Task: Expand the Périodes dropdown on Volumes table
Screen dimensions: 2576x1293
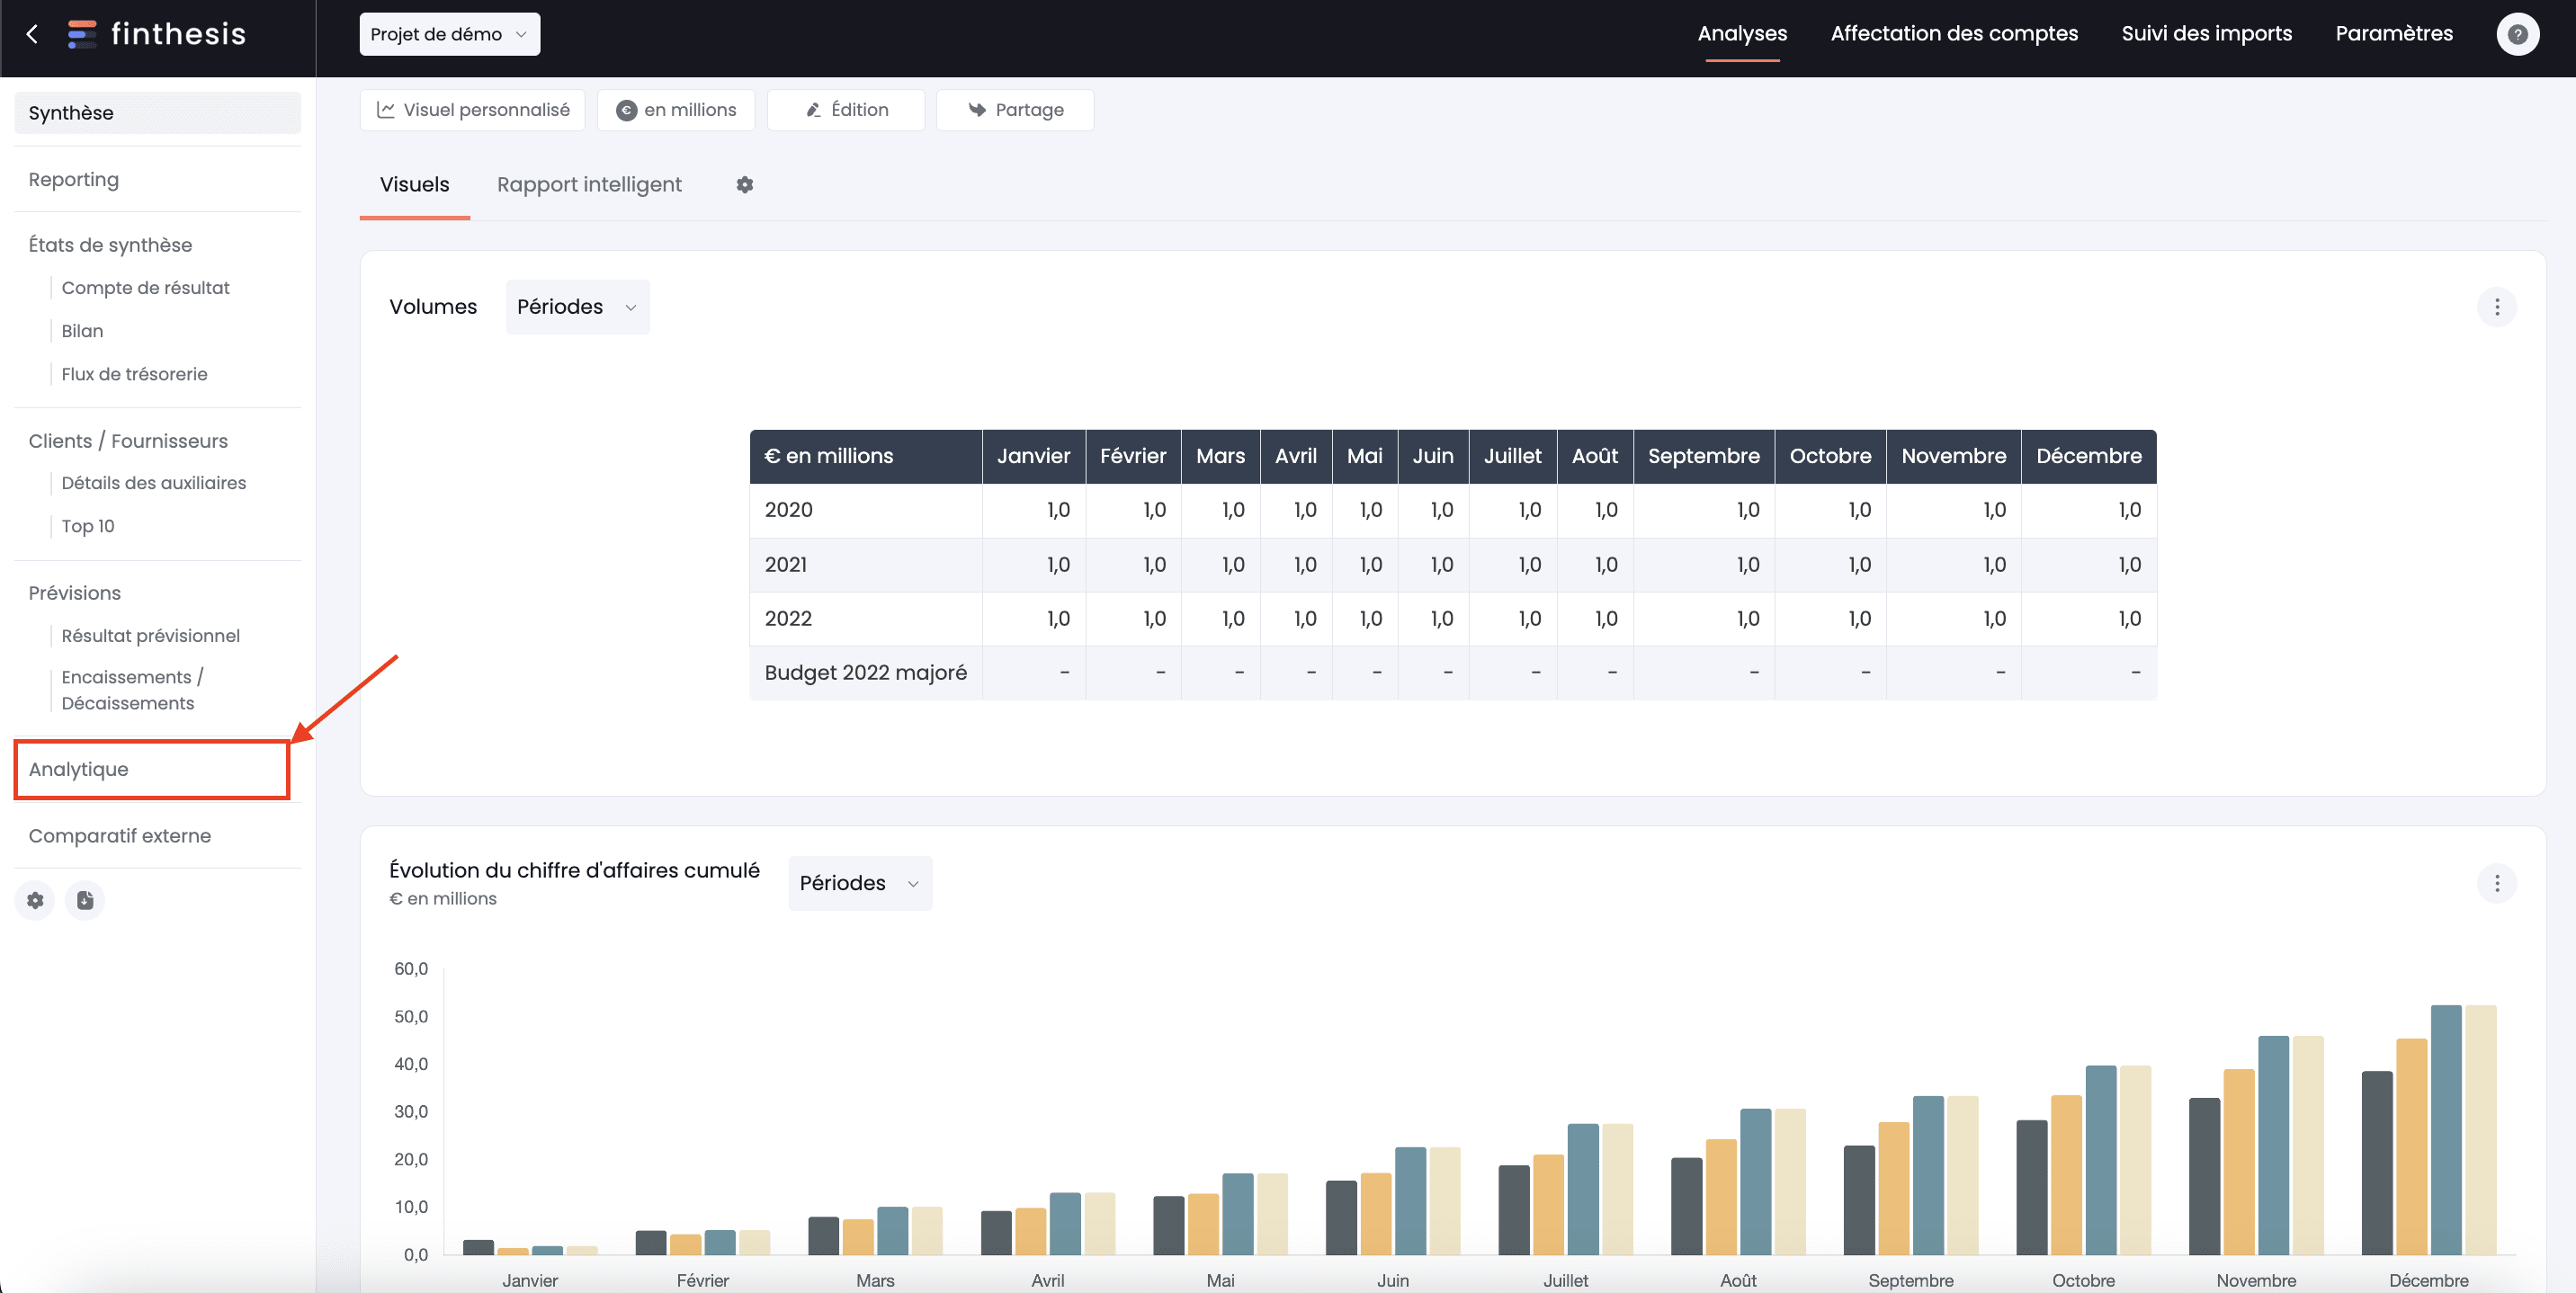Action: tap(577, 305)
